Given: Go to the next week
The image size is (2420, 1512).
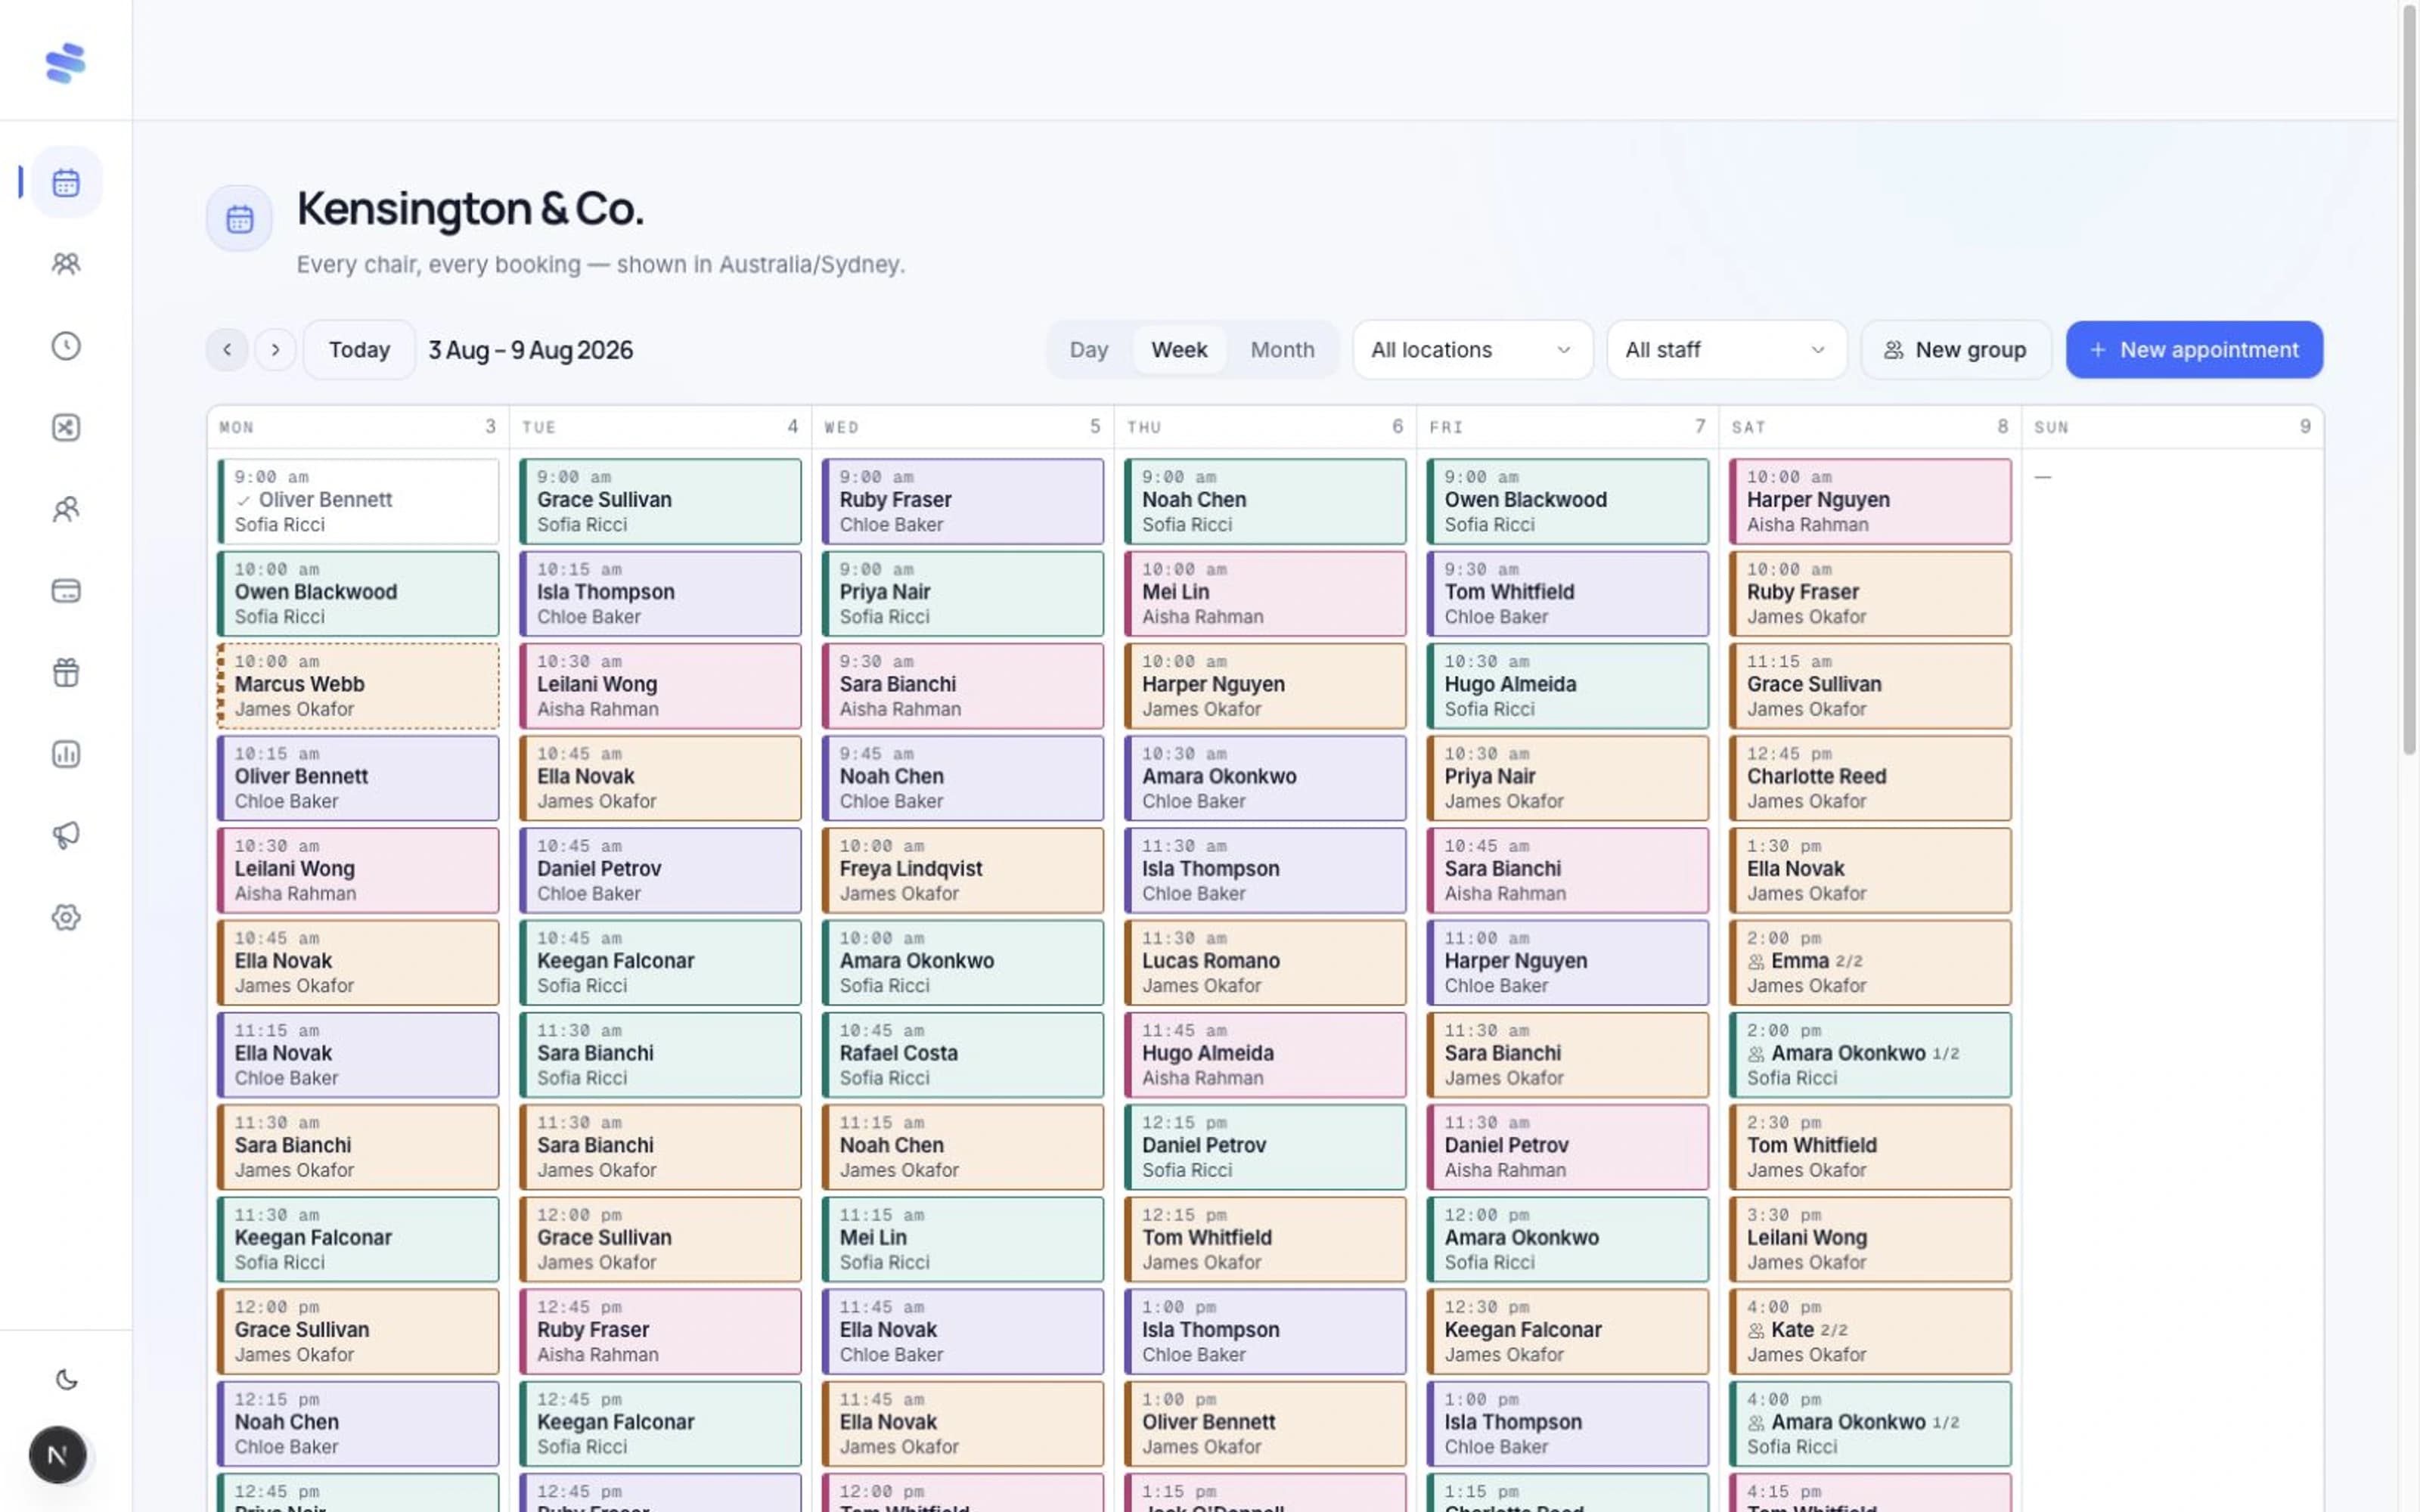Looking at the screenshot, I should click(275, 350).
